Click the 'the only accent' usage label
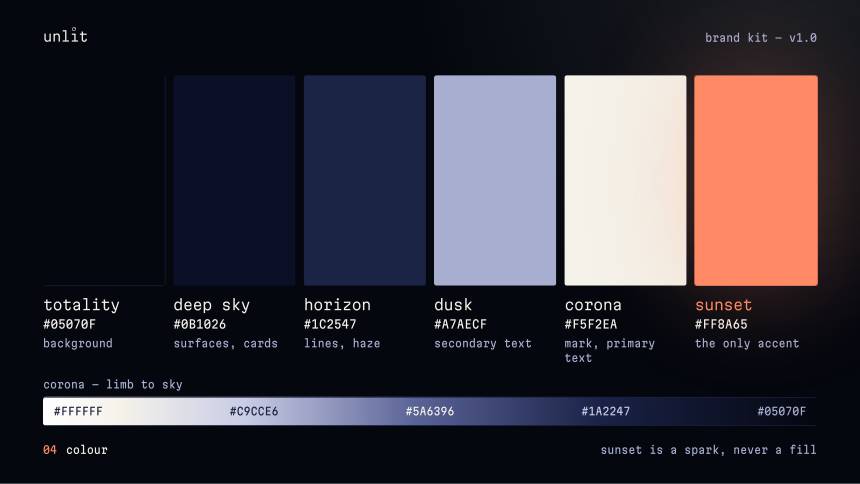 click(x=747, y=344)
